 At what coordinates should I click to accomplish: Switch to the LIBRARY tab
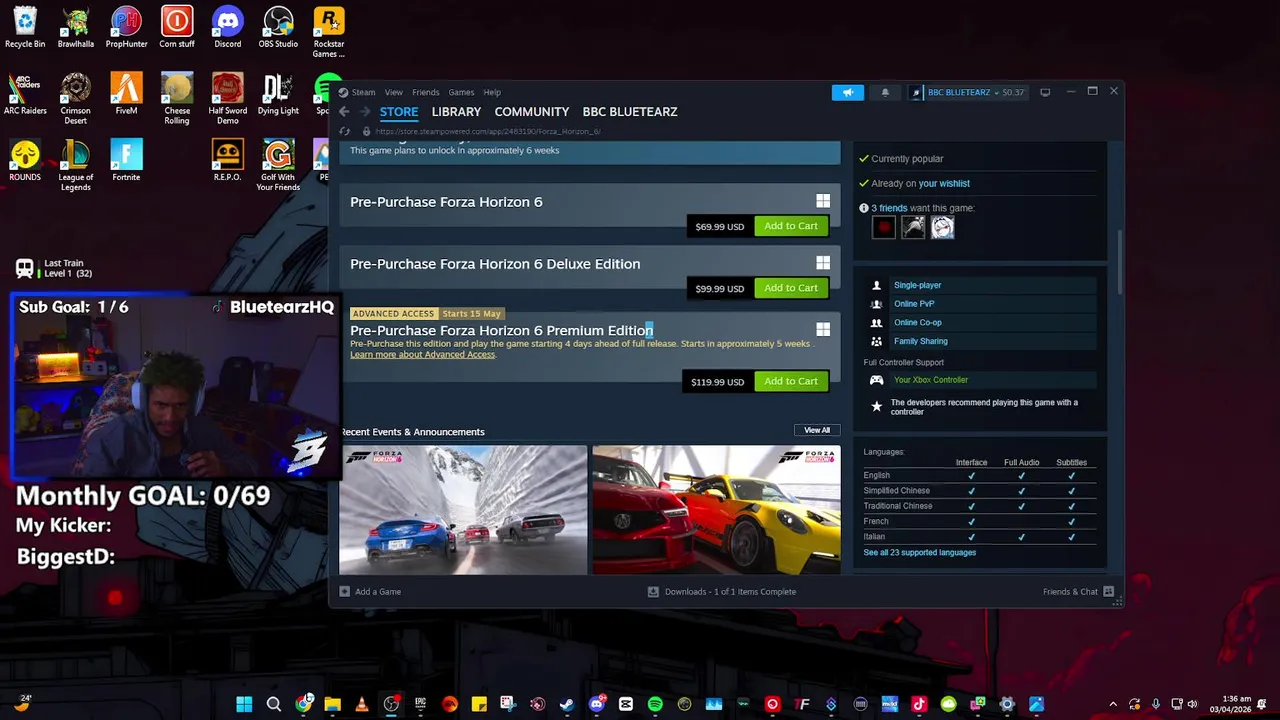pos(456,112)
